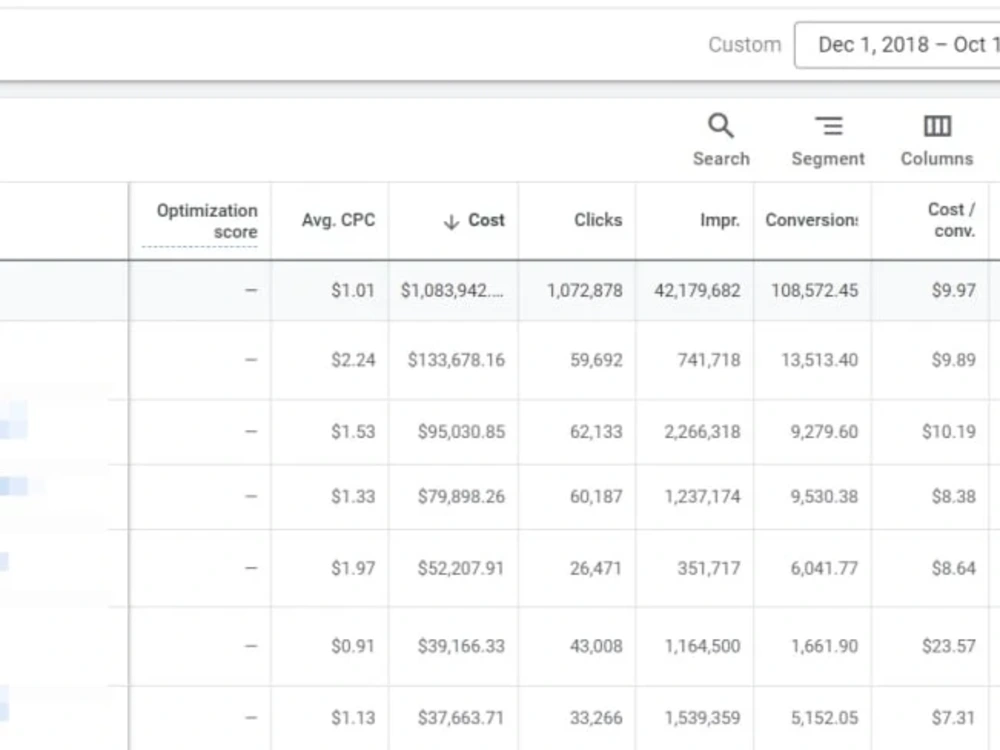The width and height of the screenshot is (1000, 750).
Task: Open the Segment filter icon
Action: (828, 126)
